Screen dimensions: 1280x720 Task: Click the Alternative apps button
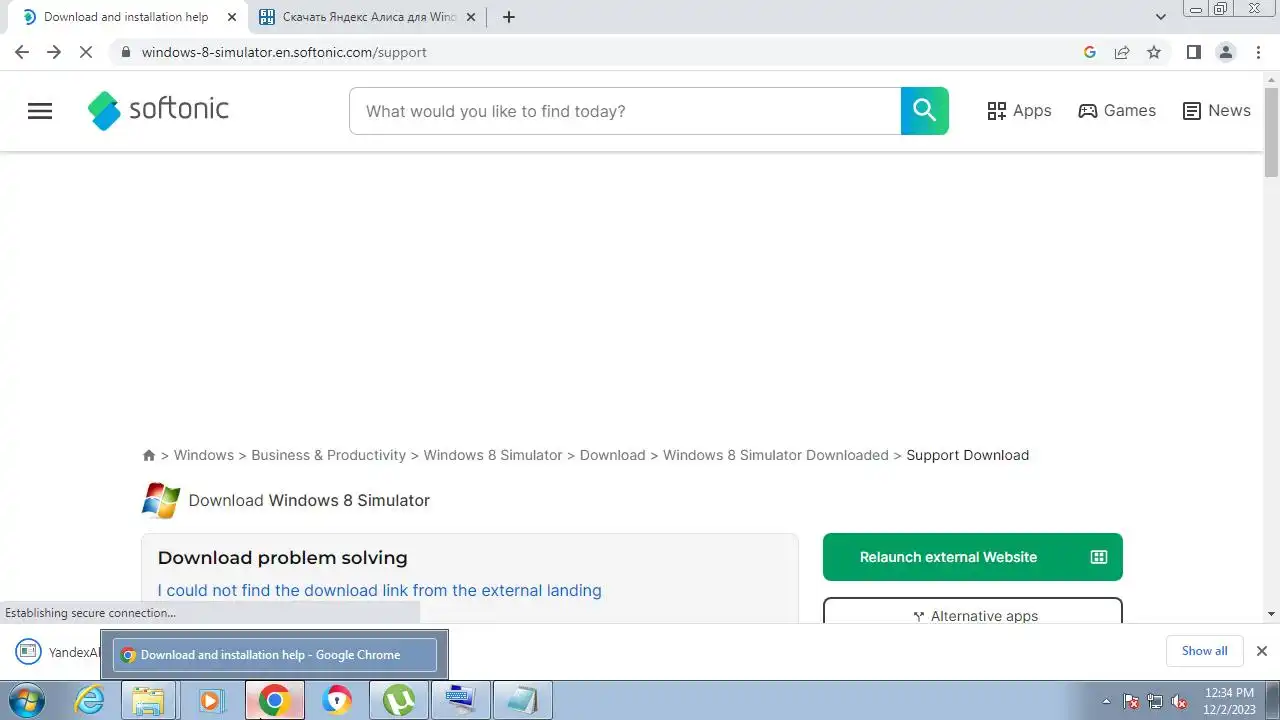[973, 612]
